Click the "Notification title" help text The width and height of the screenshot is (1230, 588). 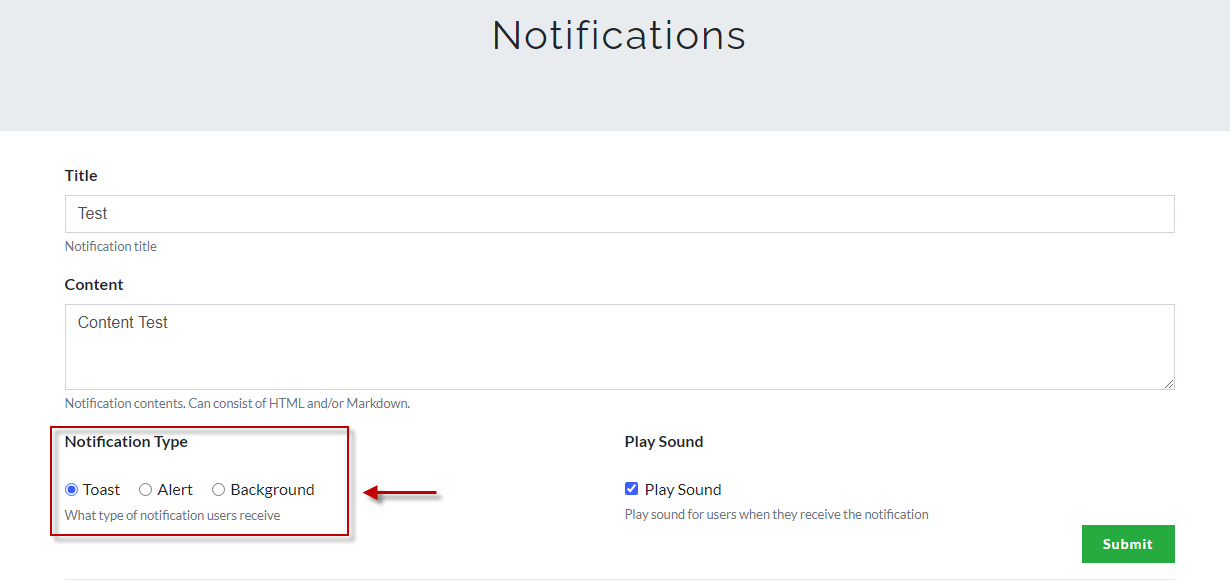pos(111,246)
